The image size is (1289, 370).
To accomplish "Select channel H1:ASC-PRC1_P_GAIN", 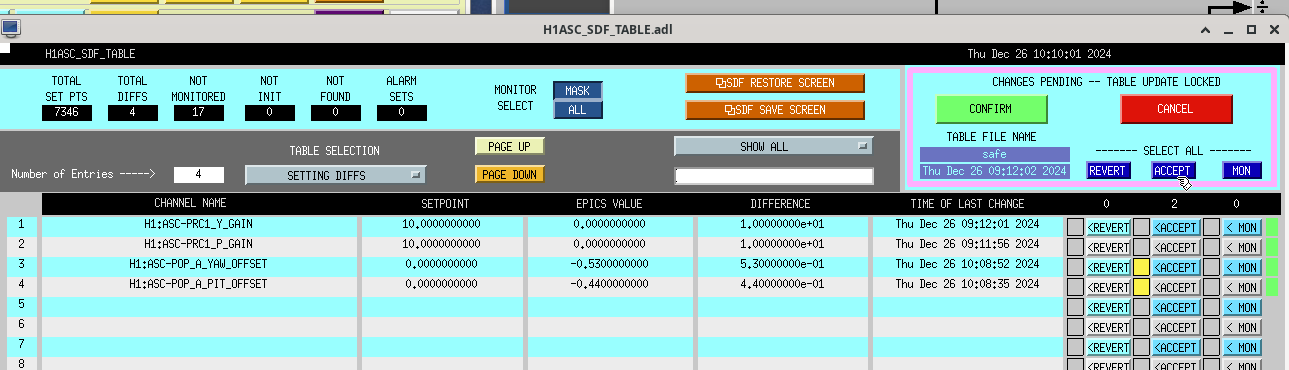I will point(198,244).
